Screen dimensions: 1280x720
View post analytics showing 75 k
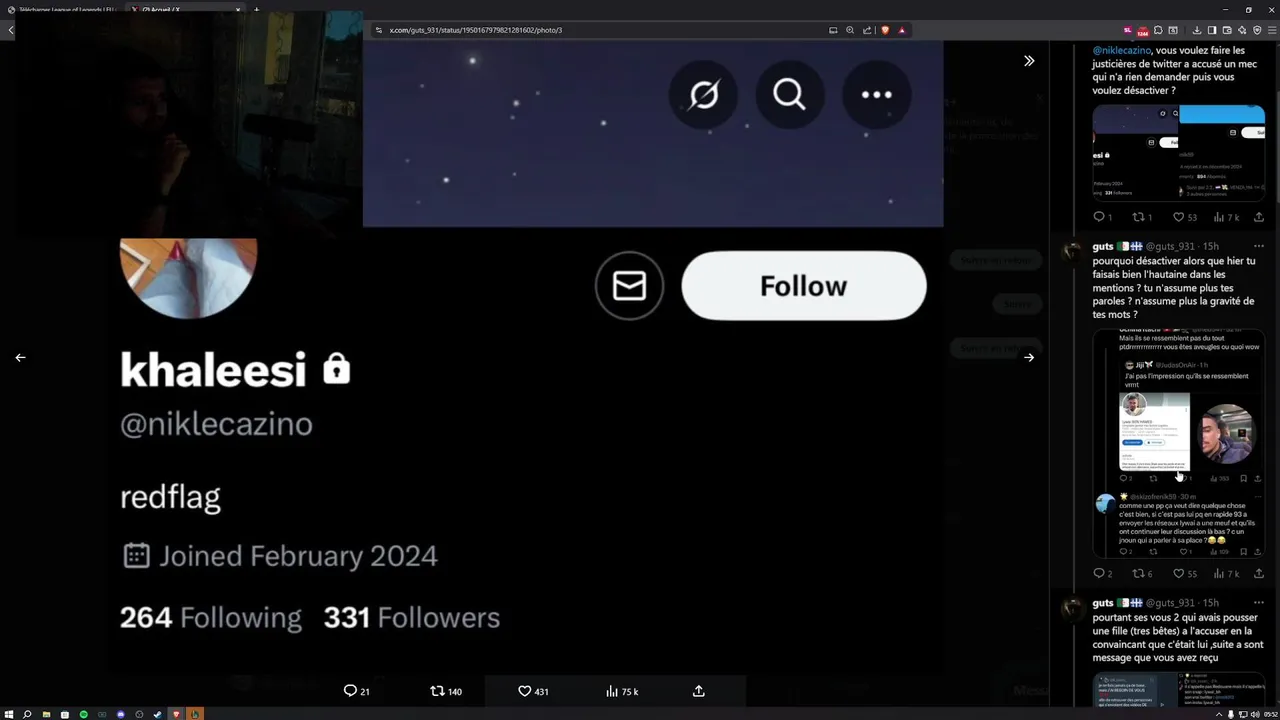(622, 691)
